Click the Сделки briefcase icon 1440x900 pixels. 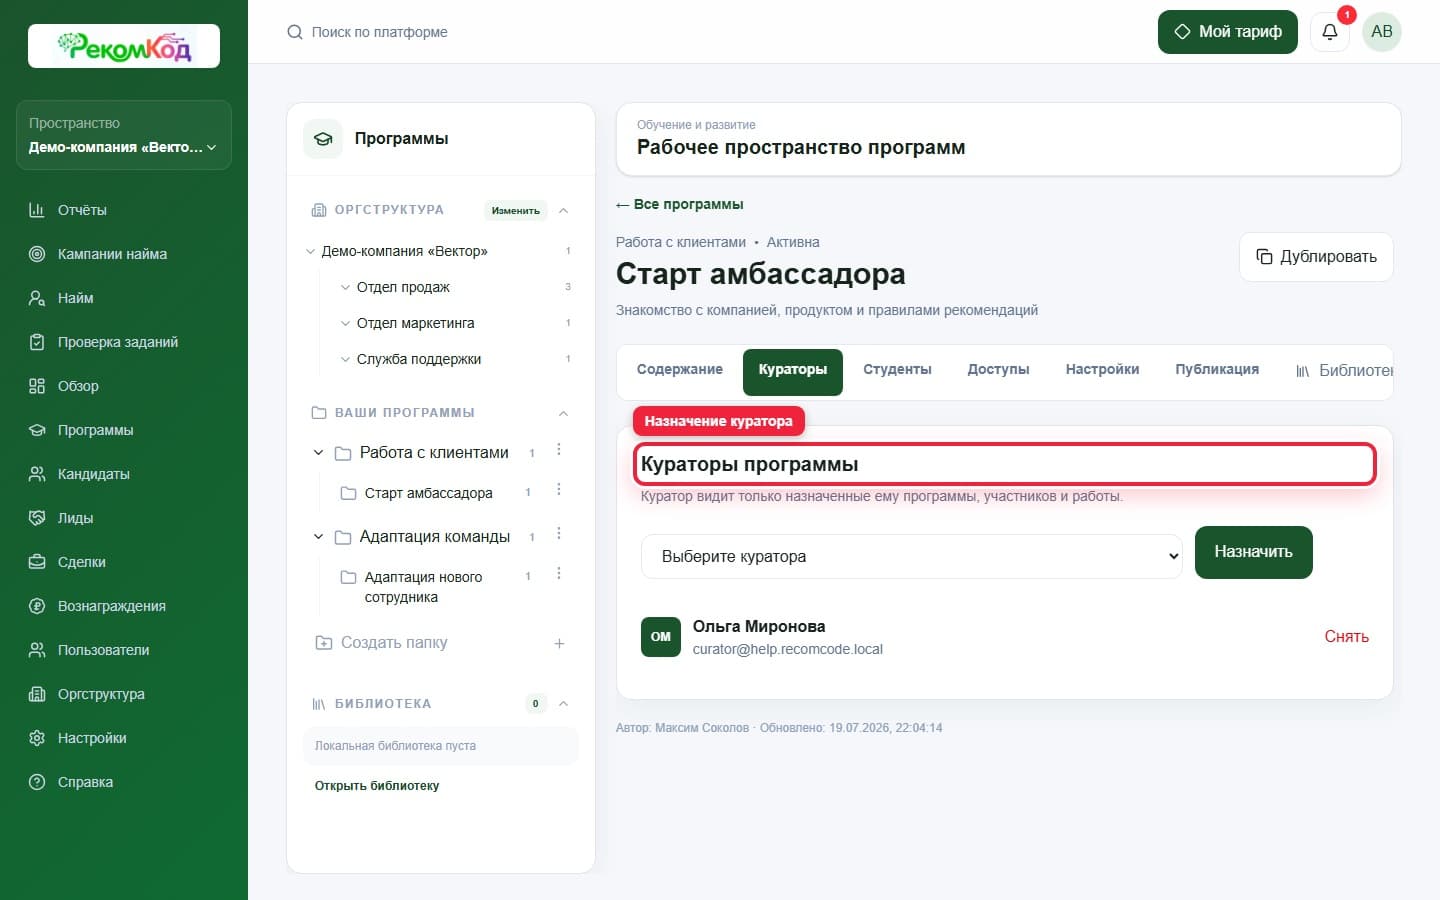pyautogui.click(x=37, y=562)
